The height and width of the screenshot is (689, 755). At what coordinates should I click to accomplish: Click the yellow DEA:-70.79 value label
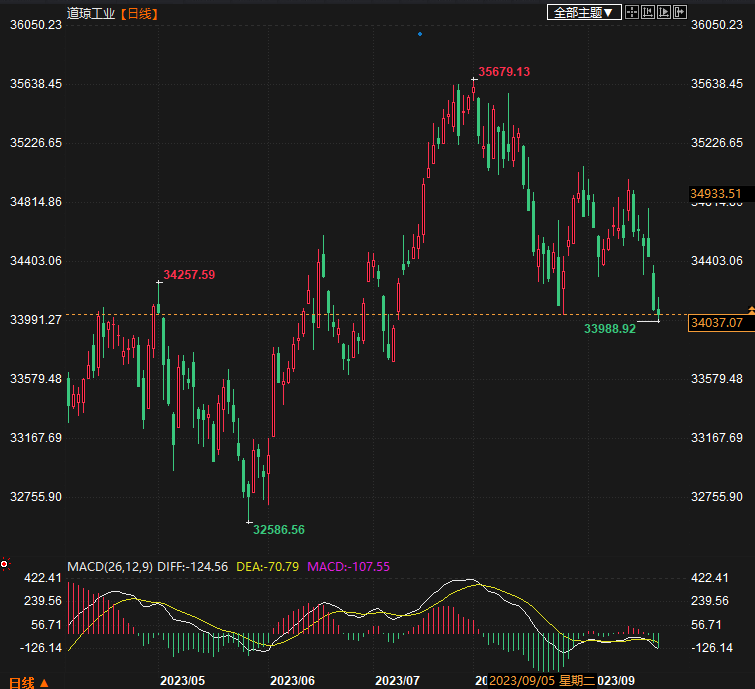267,566
